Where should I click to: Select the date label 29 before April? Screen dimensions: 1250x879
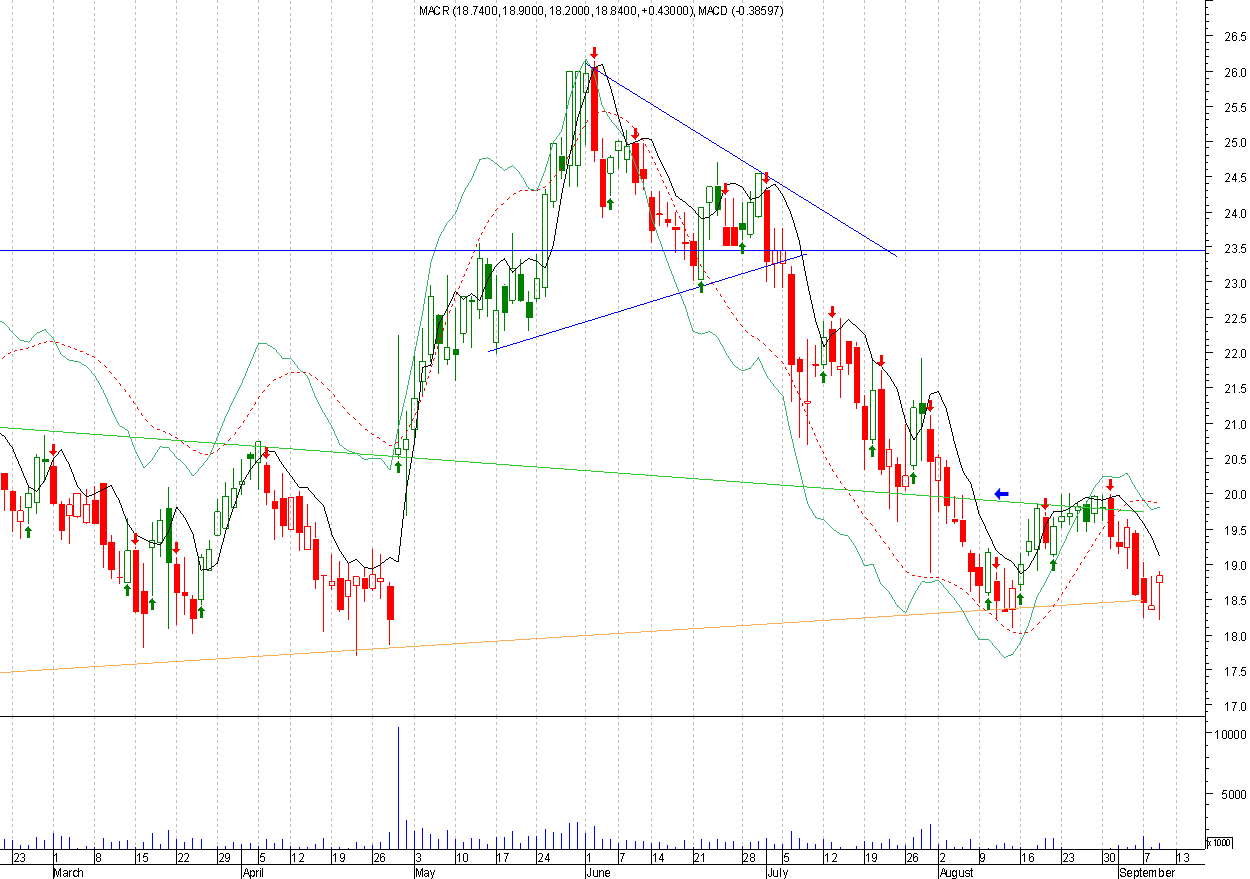coord(225,858)
